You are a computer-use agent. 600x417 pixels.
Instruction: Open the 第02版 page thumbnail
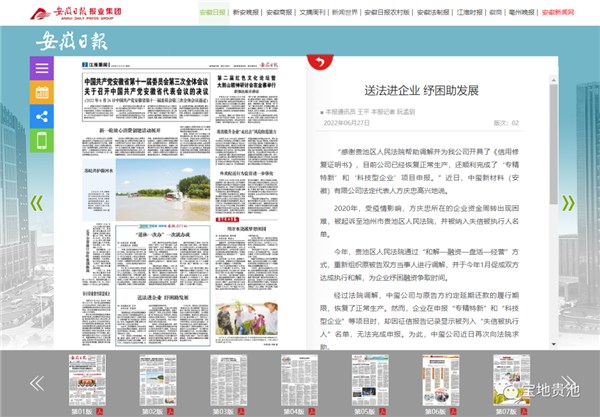click(158, 380)
